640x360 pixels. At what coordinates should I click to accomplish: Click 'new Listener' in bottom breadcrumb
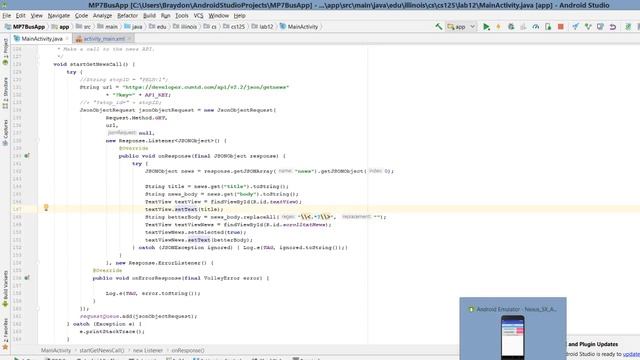[148, 350]
